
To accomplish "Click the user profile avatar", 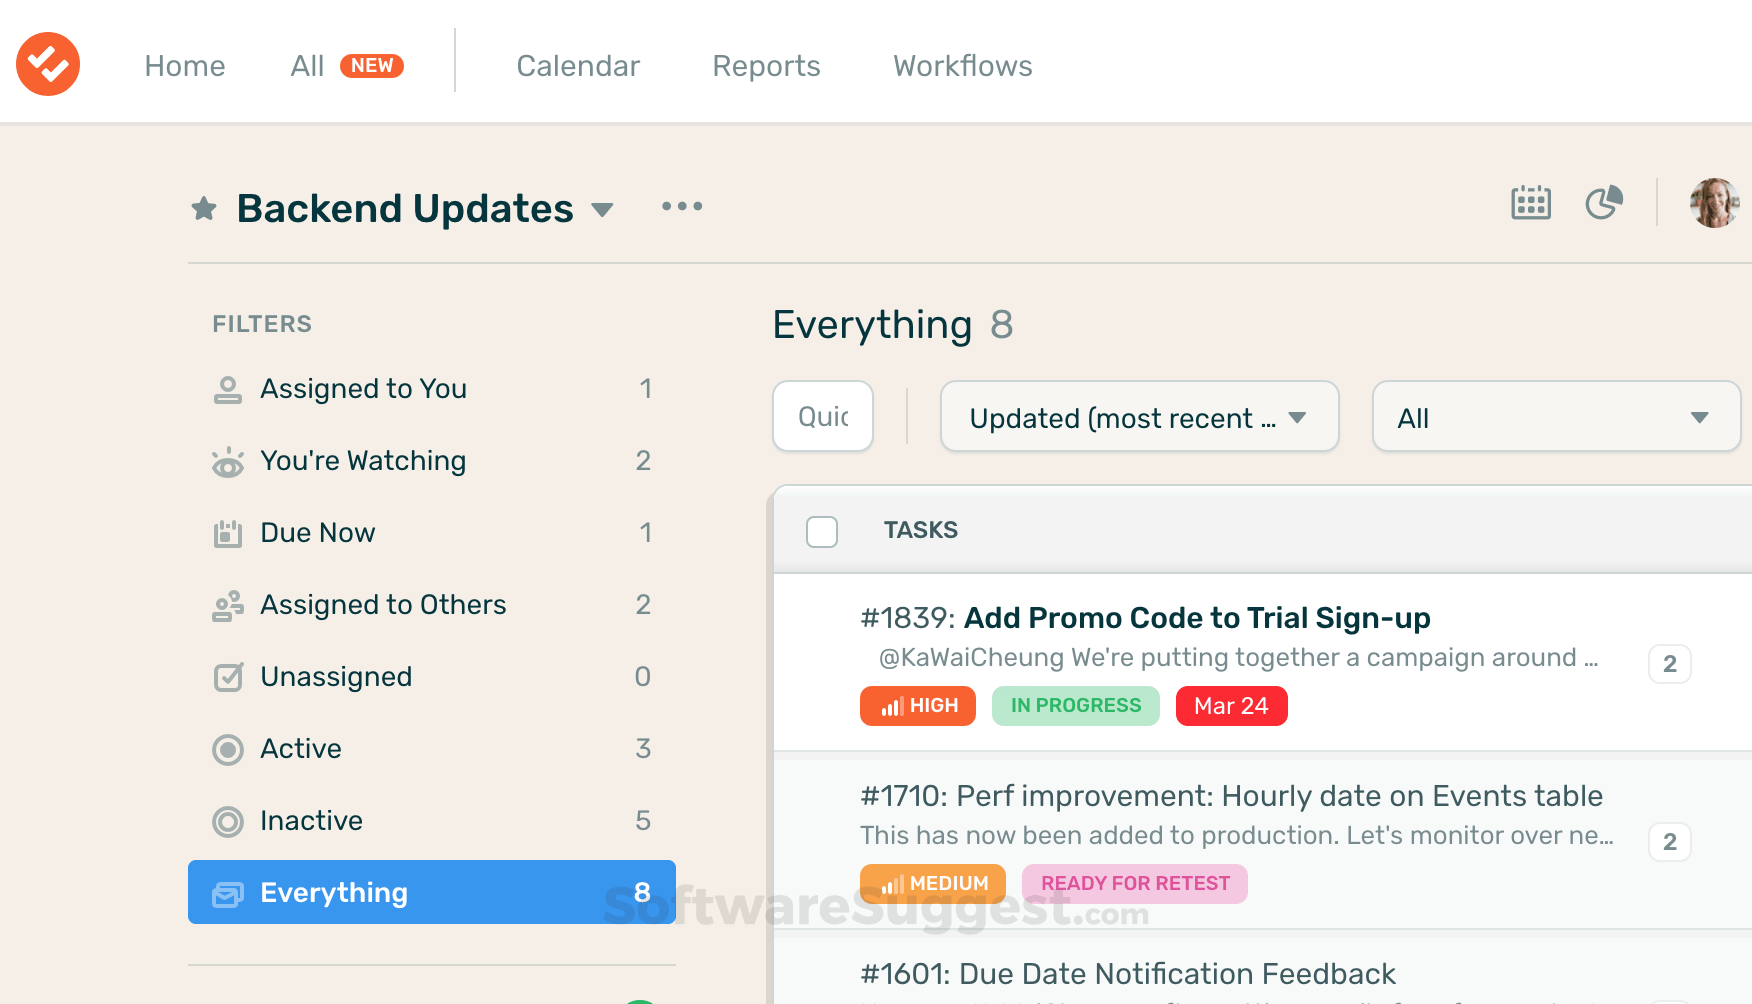I will (x=1714, y=203).
